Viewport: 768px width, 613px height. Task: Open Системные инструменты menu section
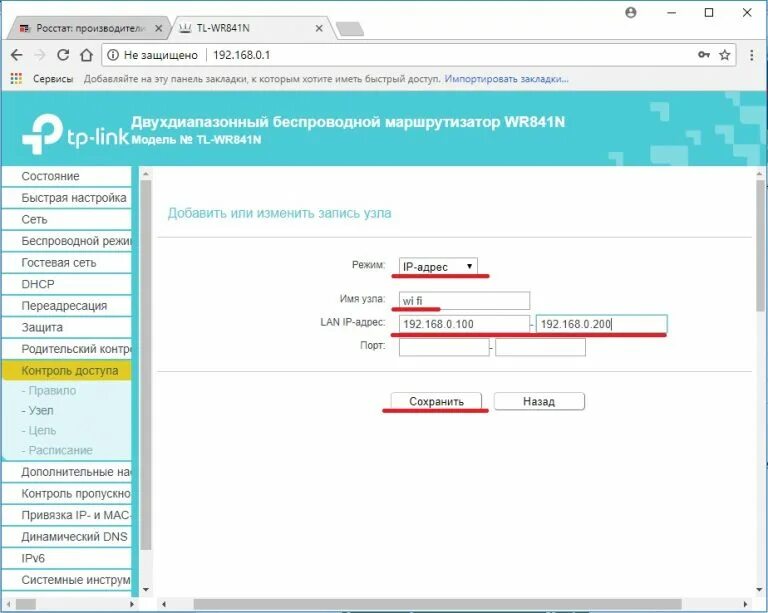click(x=67, y=580)
